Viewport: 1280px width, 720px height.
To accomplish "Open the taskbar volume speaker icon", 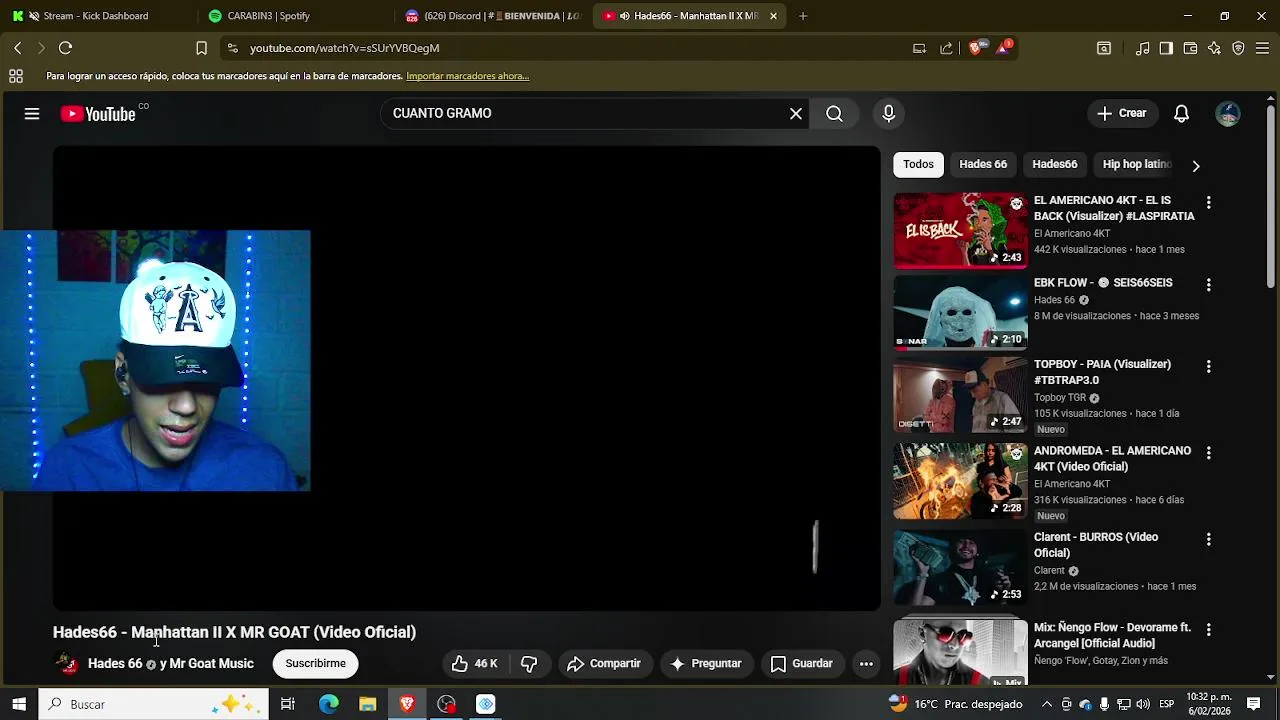I will point(1143,704).
